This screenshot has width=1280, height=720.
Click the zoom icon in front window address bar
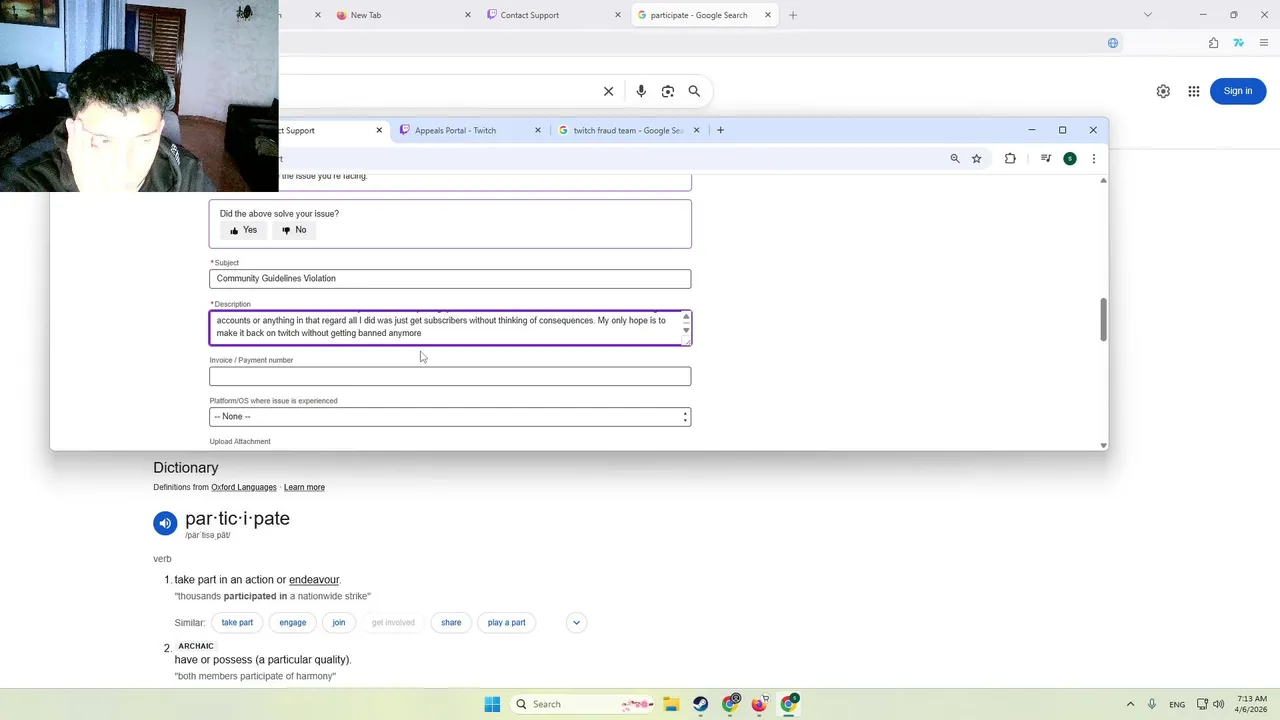[x=955, y=158]
